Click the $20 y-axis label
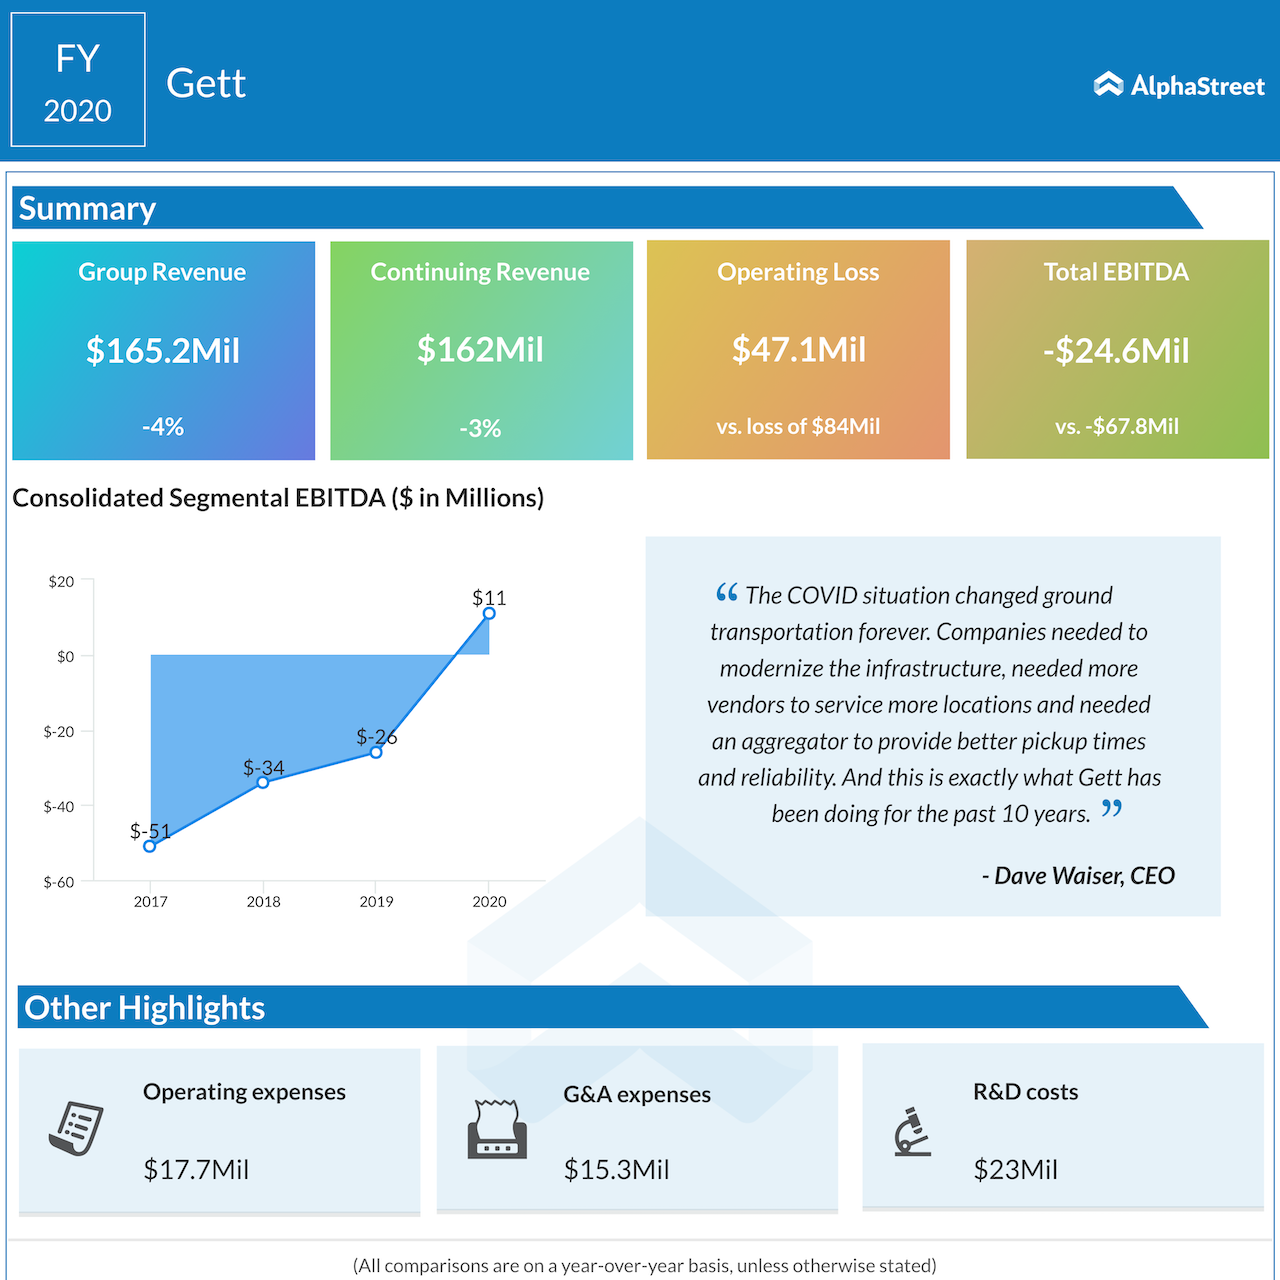Viewport: 1280px width, 1280px height. (x=61, y=581)
